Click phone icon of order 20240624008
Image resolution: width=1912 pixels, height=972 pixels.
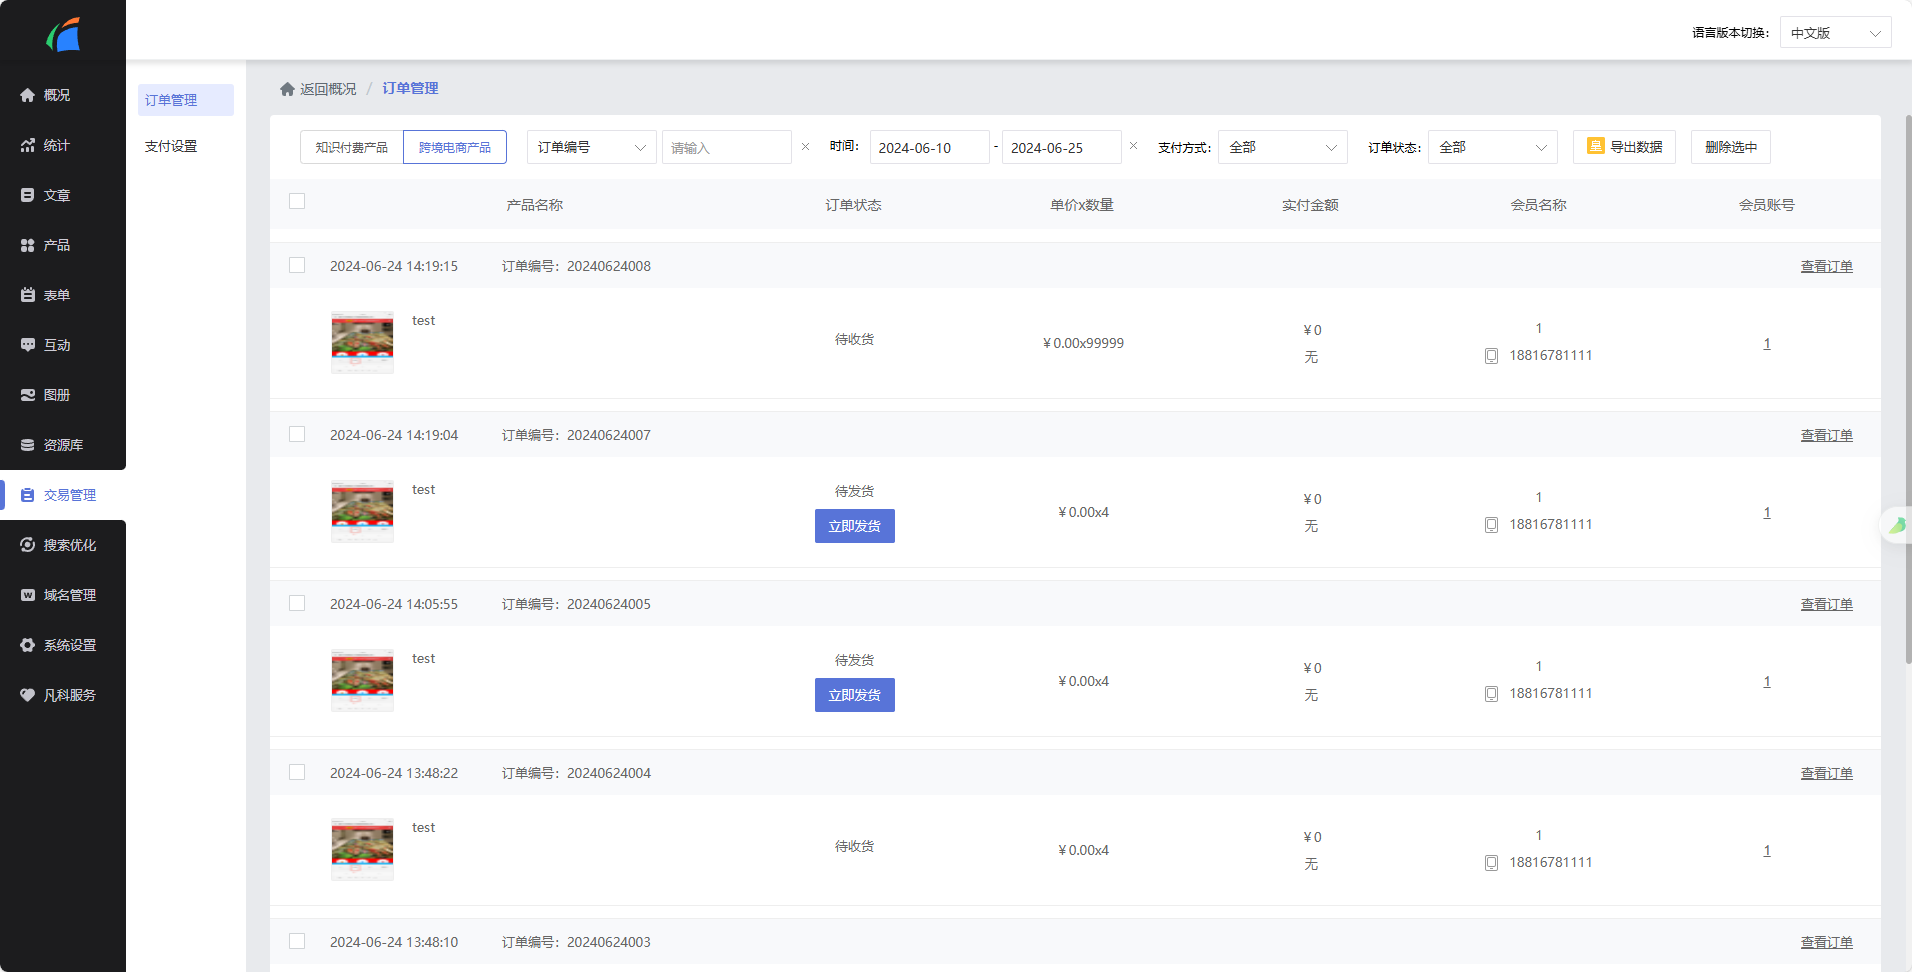click(1491, 356)
